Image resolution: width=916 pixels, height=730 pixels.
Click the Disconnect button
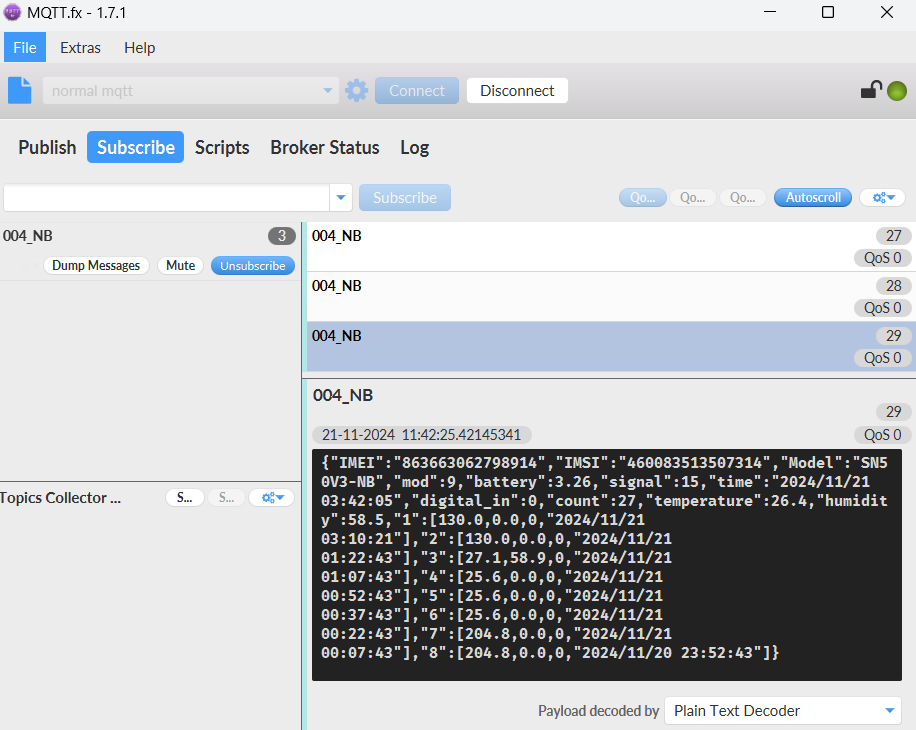517,91
